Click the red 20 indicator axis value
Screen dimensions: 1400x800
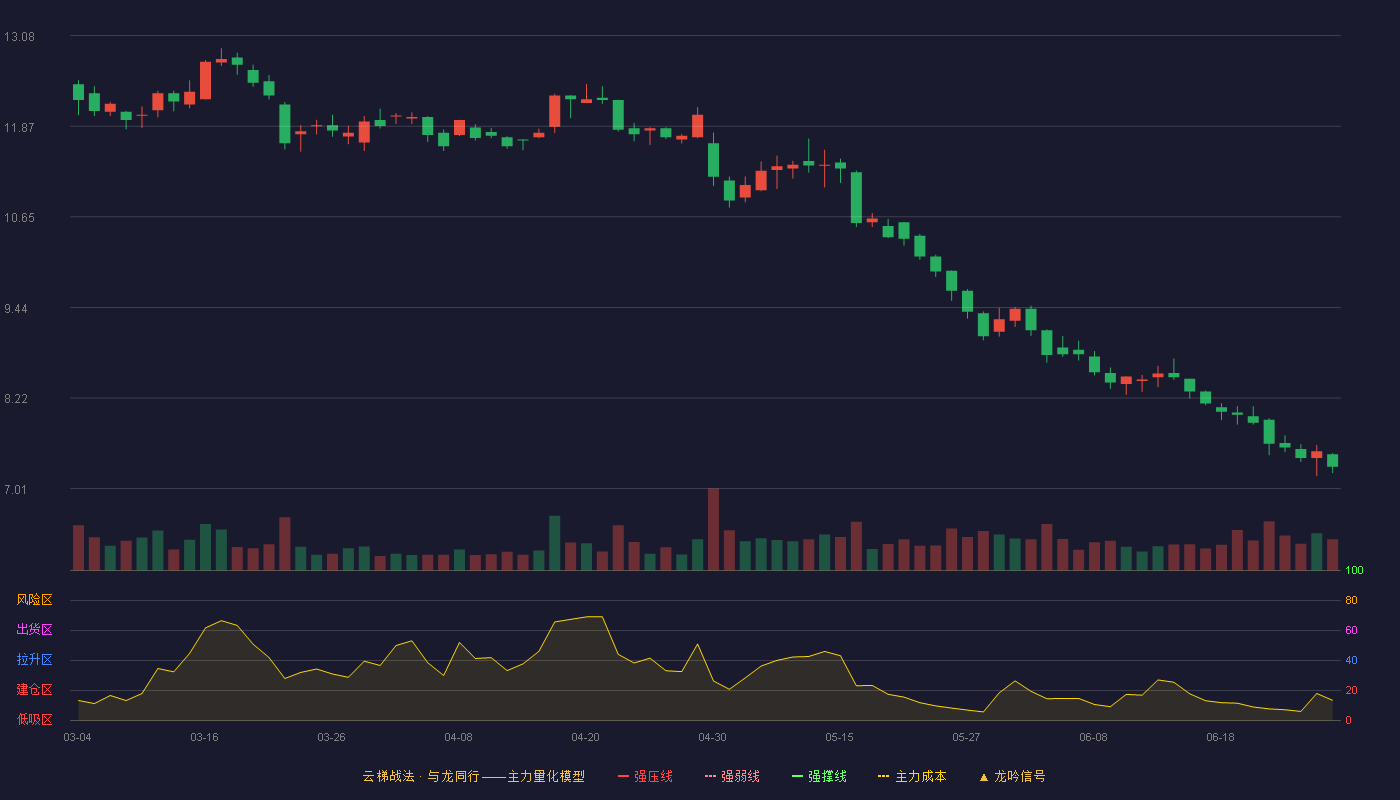(x=1351, y=690)
